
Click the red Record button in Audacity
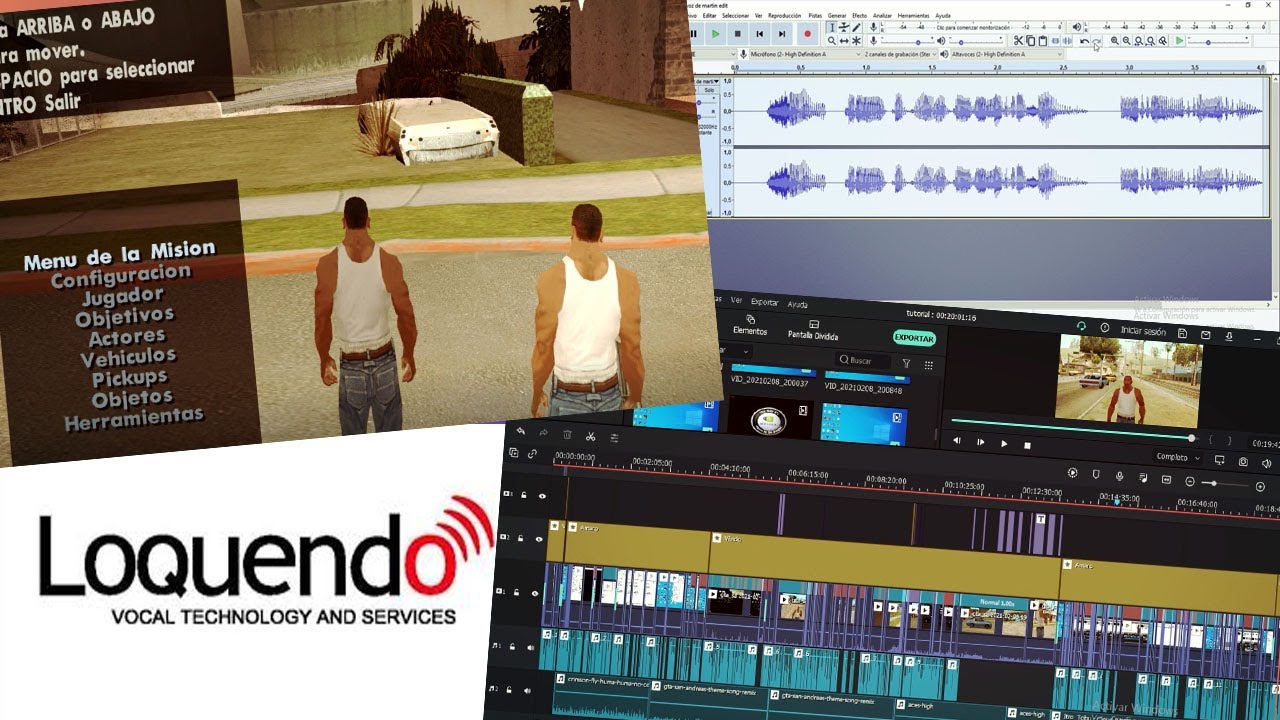(x=807, y=34)
